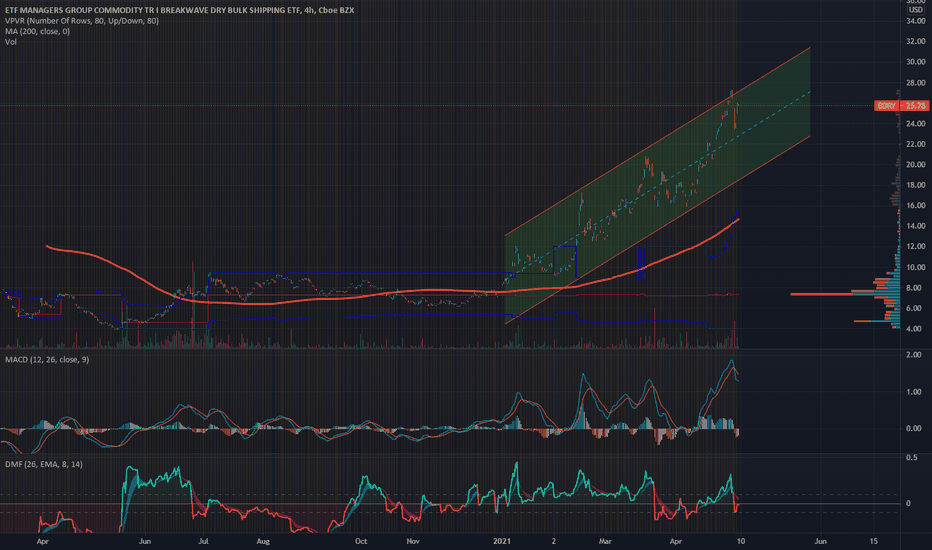This screenshot has width=932, height=550.
Task: Click the 15 label at the time axis end
Action: (874, 542)
